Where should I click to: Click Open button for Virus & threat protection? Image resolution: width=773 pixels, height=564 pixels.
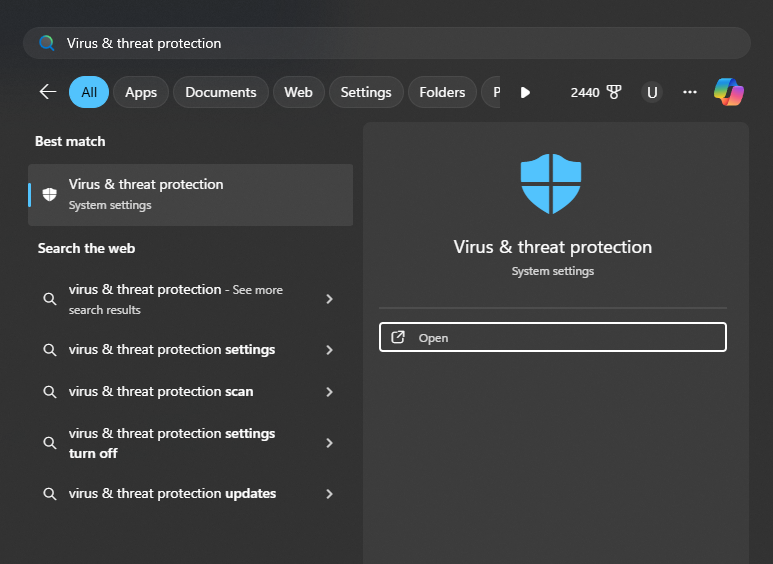(552, 337)
